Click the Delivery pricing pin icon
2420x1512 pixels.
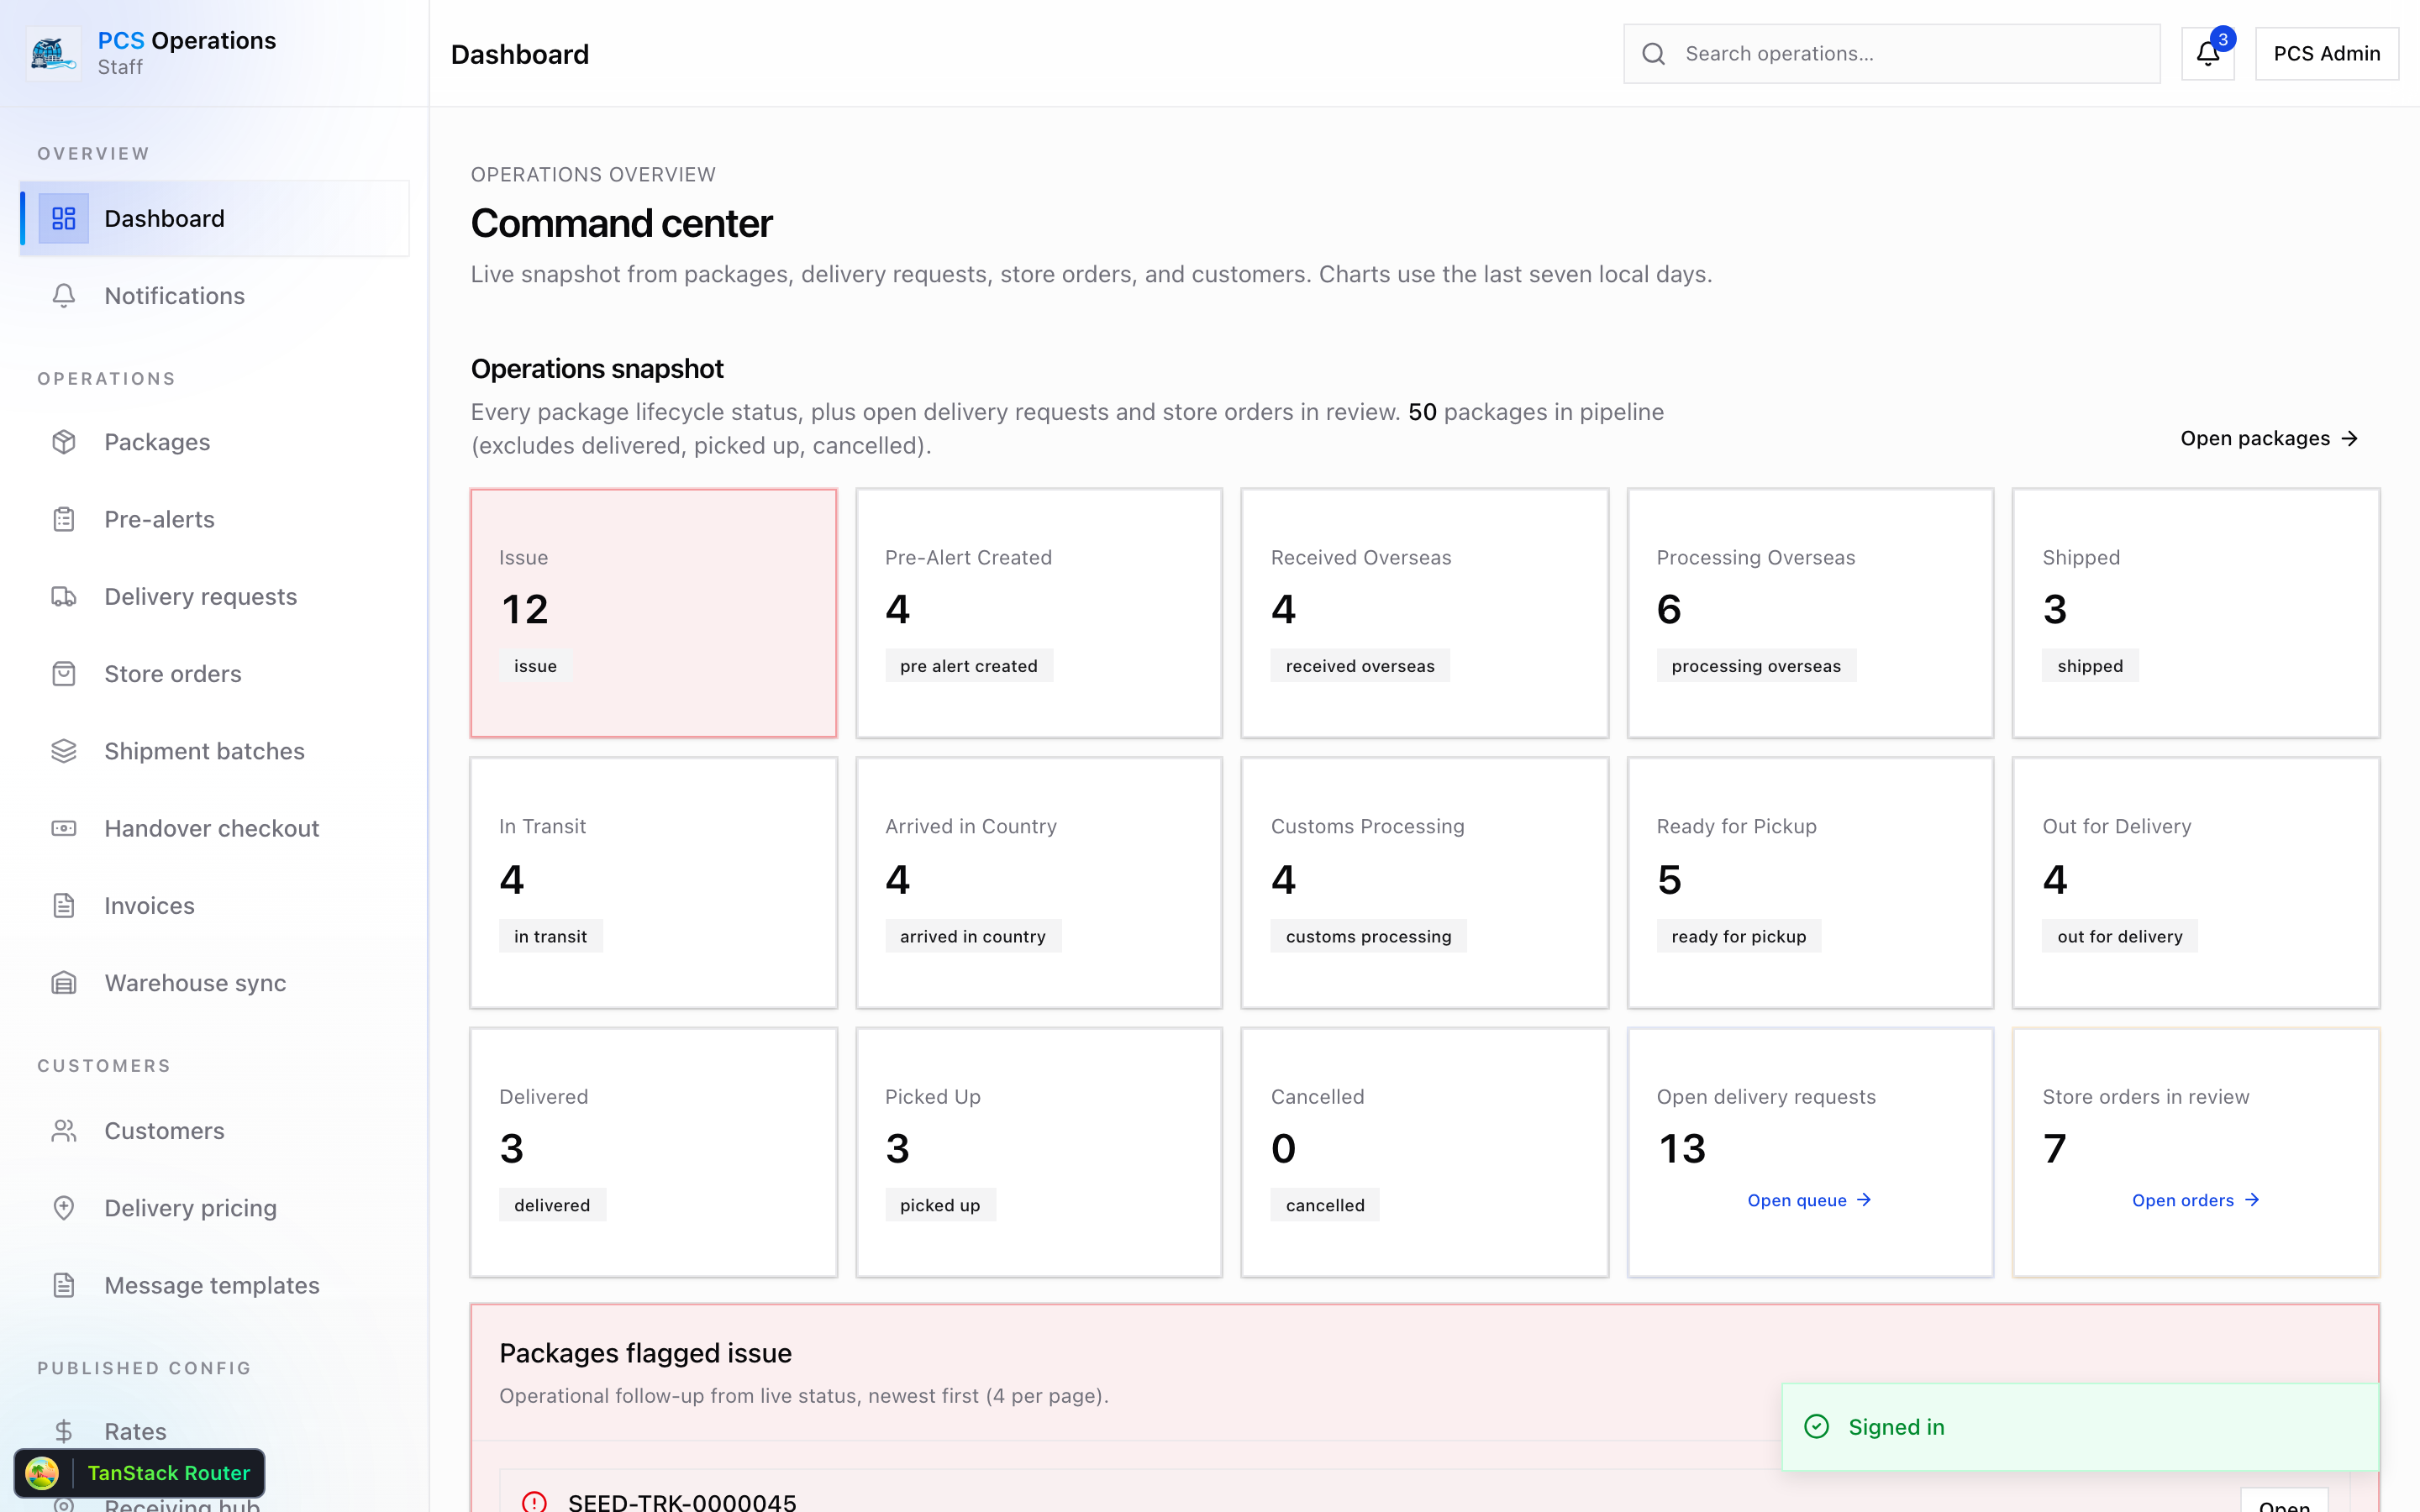coord(64,1208)
